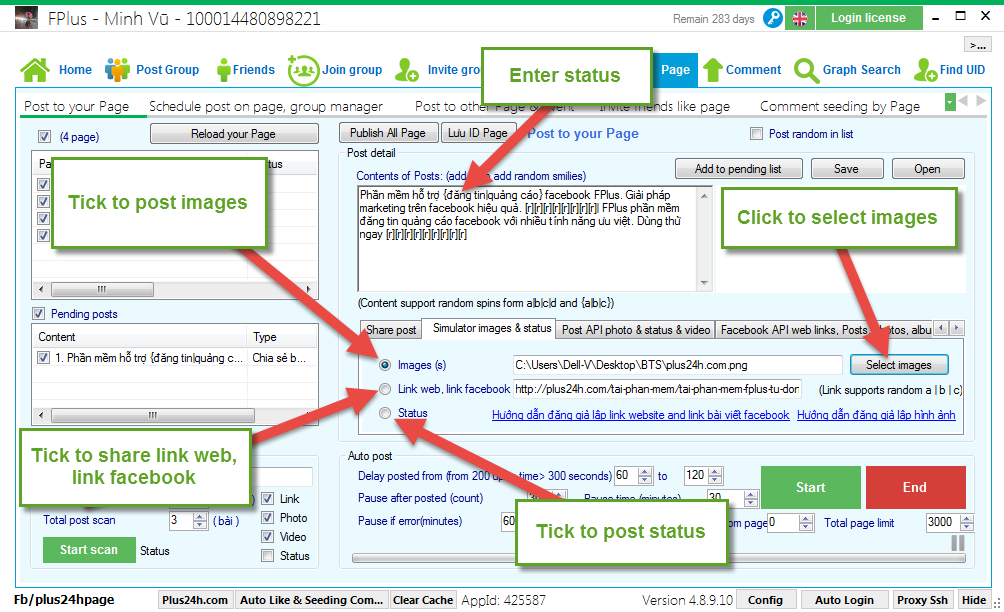Screen dimensions: 1004x612
Task: Enable the 'Status' scan checkbox
Action: pos(268,556)
